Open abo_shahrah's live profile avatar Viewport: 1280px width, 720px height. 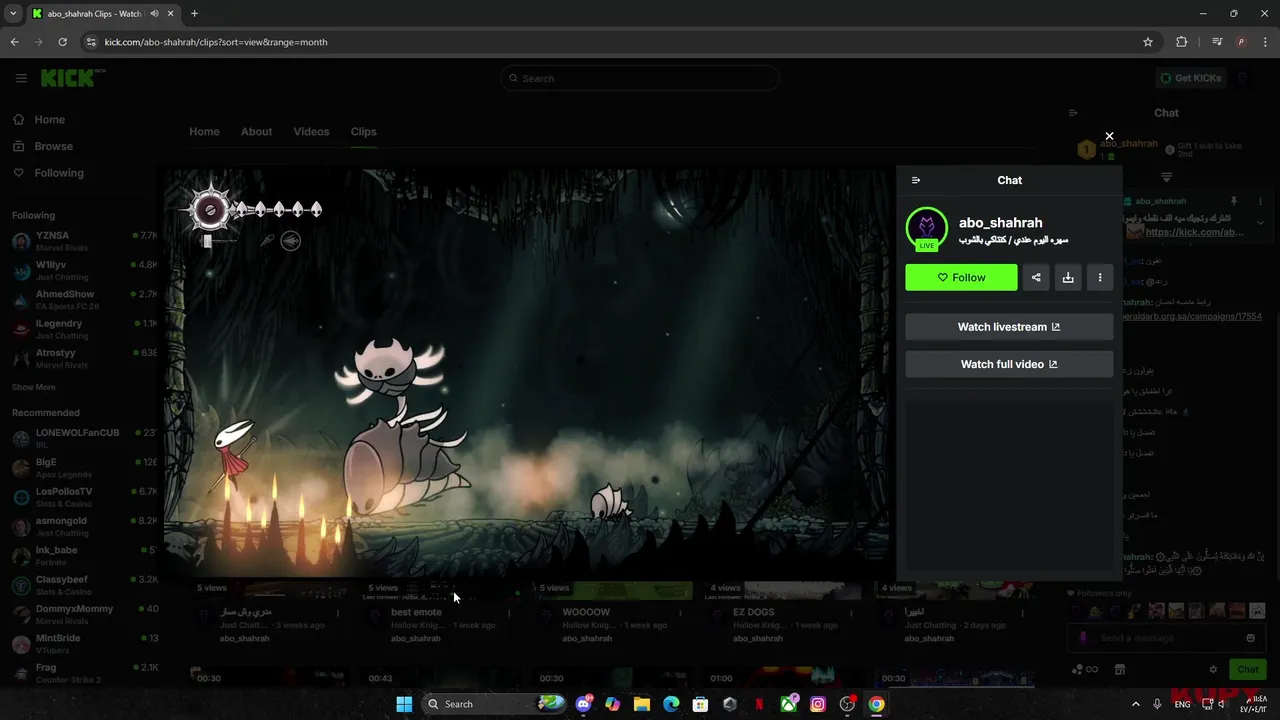click(x=927, y=228)
